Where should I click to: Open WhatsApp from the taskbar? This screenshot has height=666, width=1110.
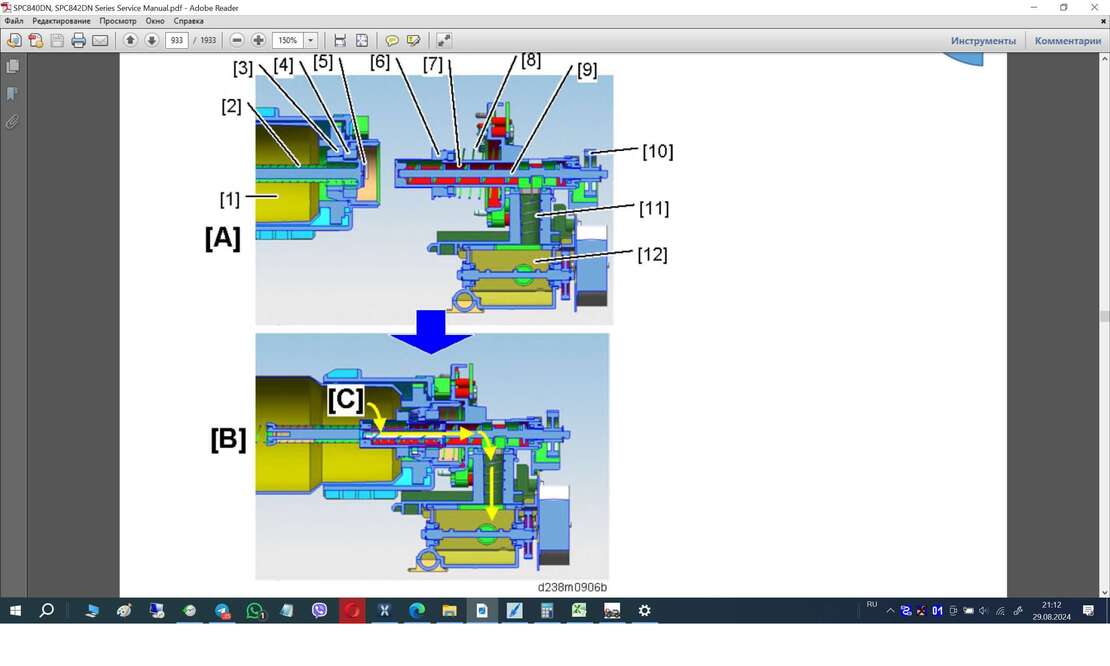pyautogui.click(x=255, y=611)
